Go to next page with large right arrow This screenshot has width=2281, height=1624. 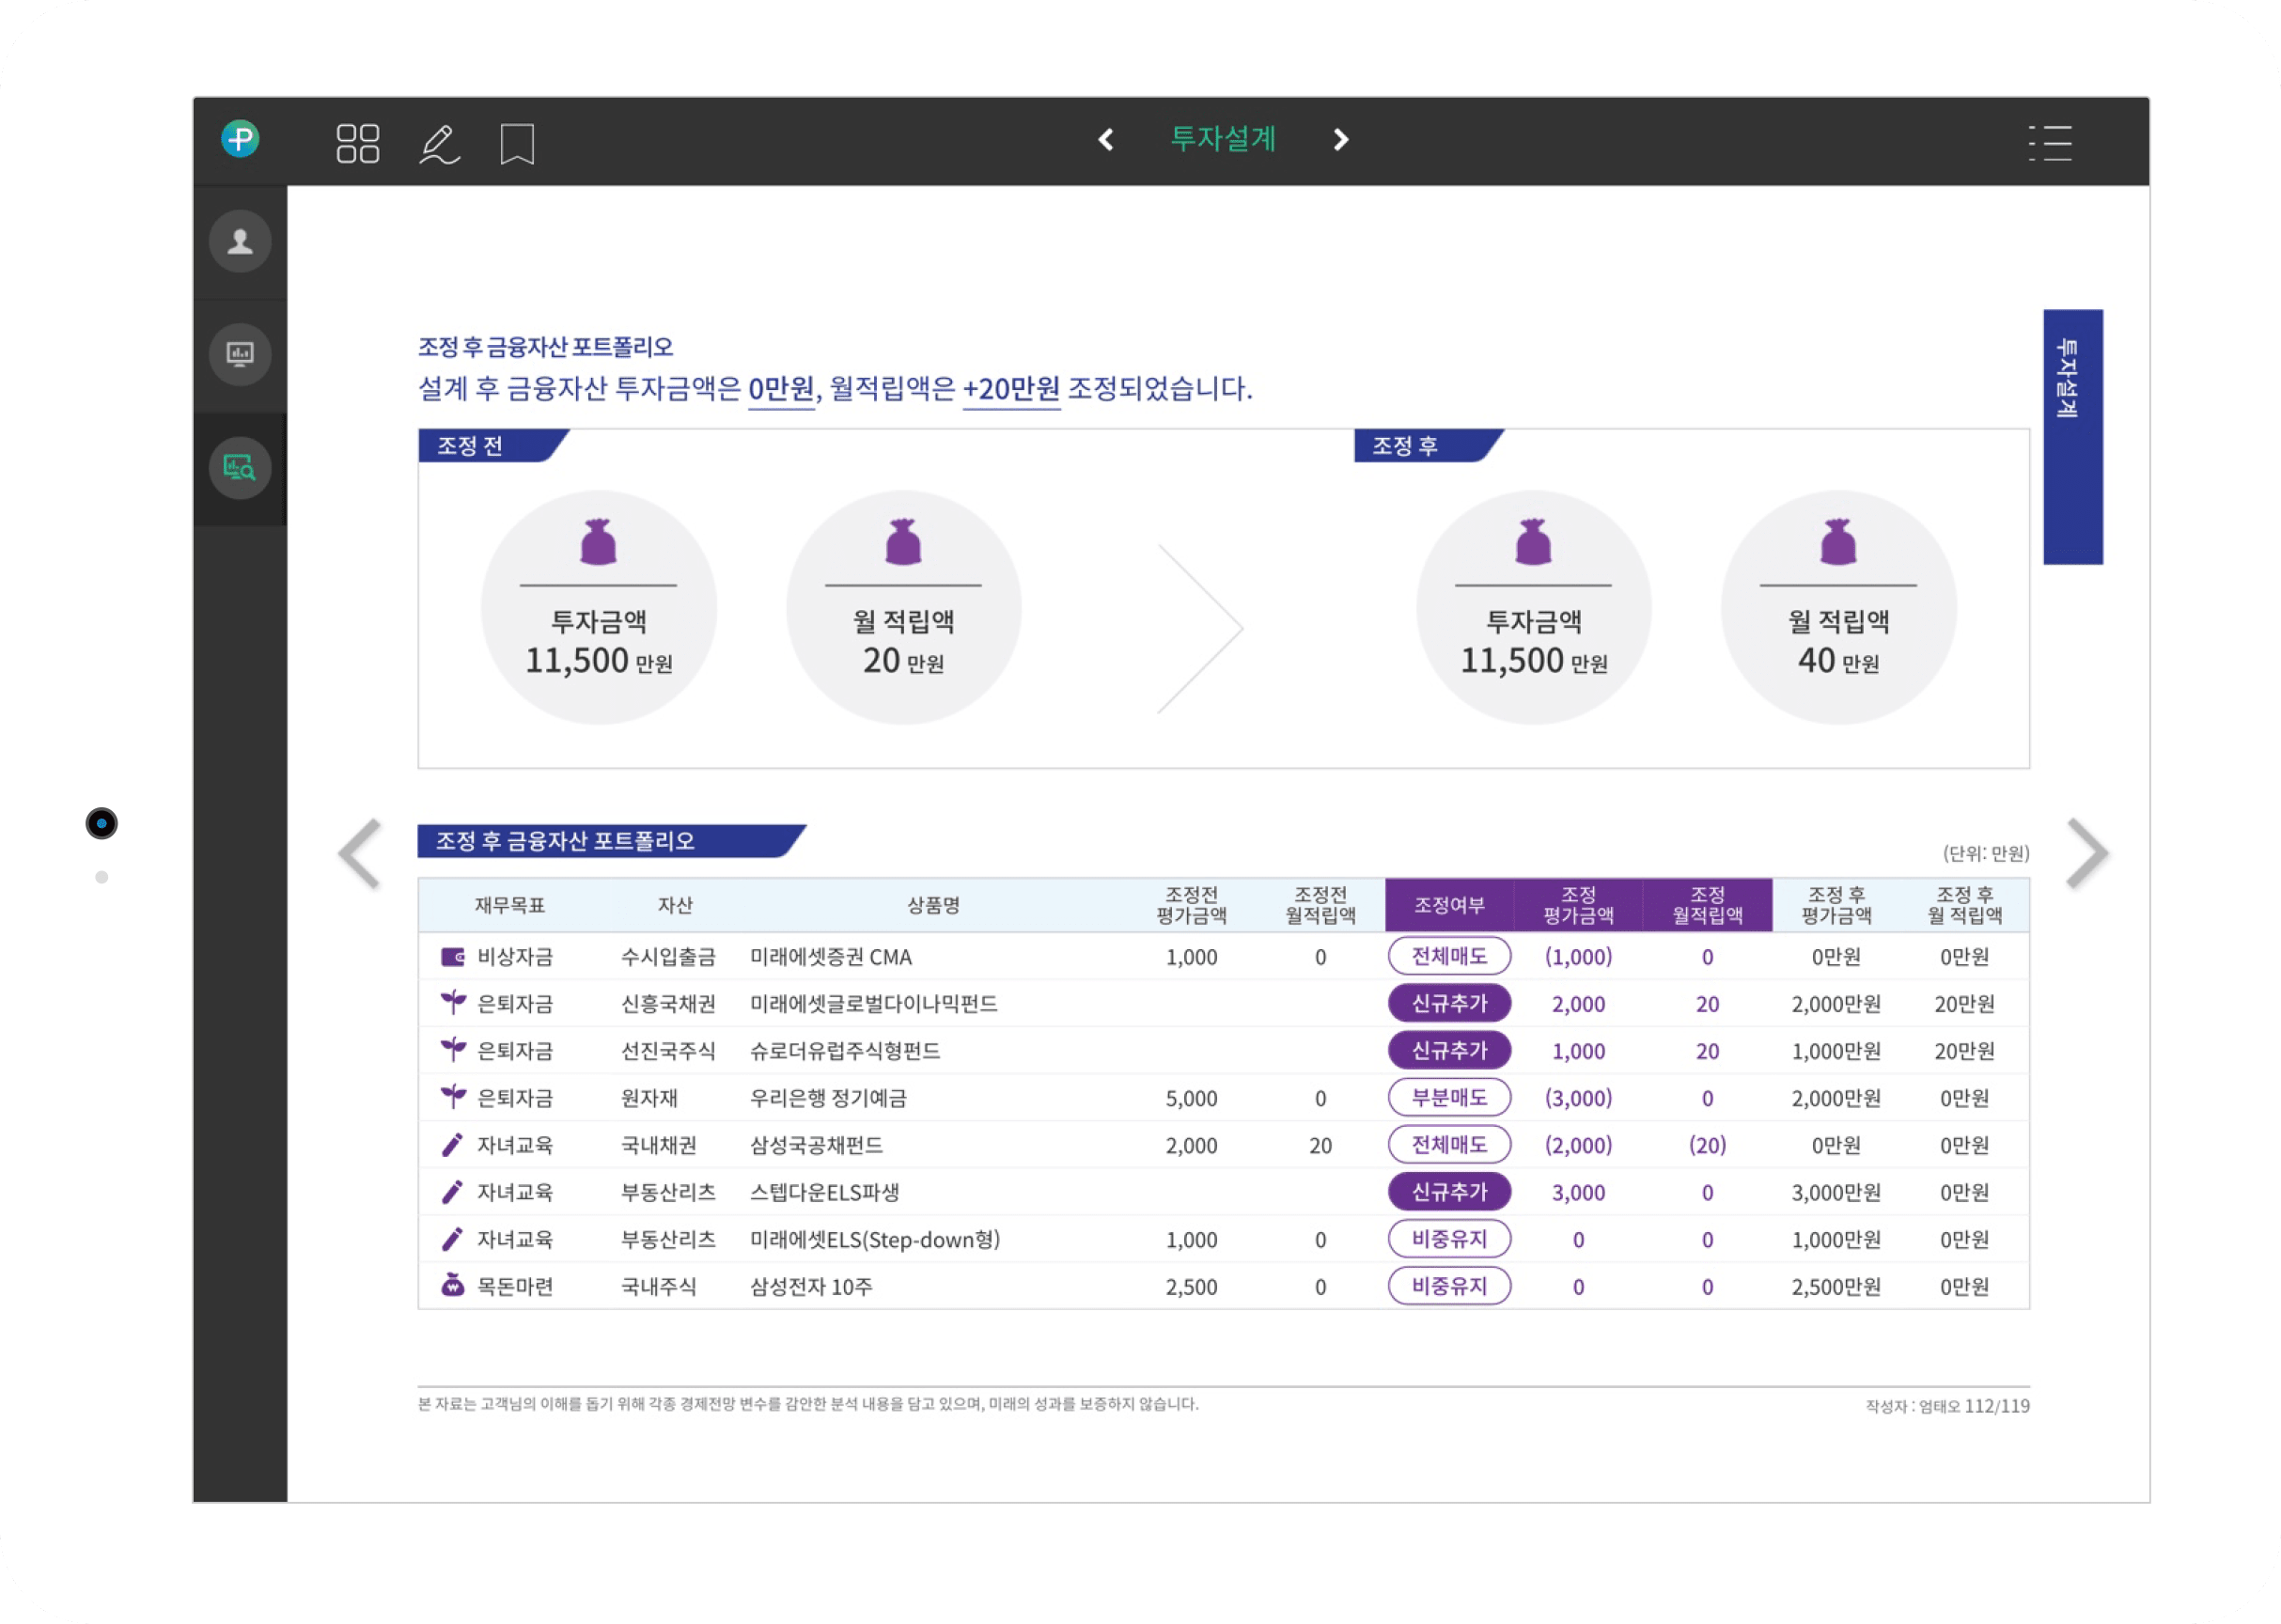pyautogui.click(x=2087, y=853)
